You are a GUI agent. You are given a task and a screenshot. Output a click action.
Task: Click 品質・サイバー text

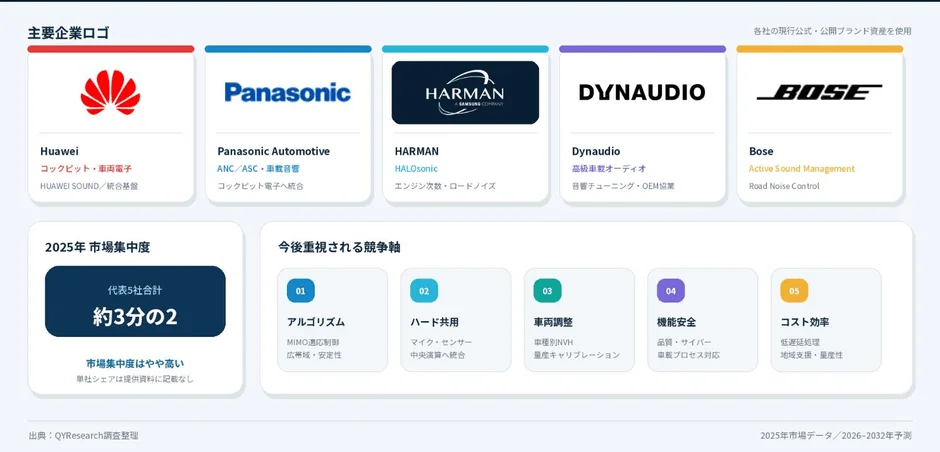coord(685,342)
